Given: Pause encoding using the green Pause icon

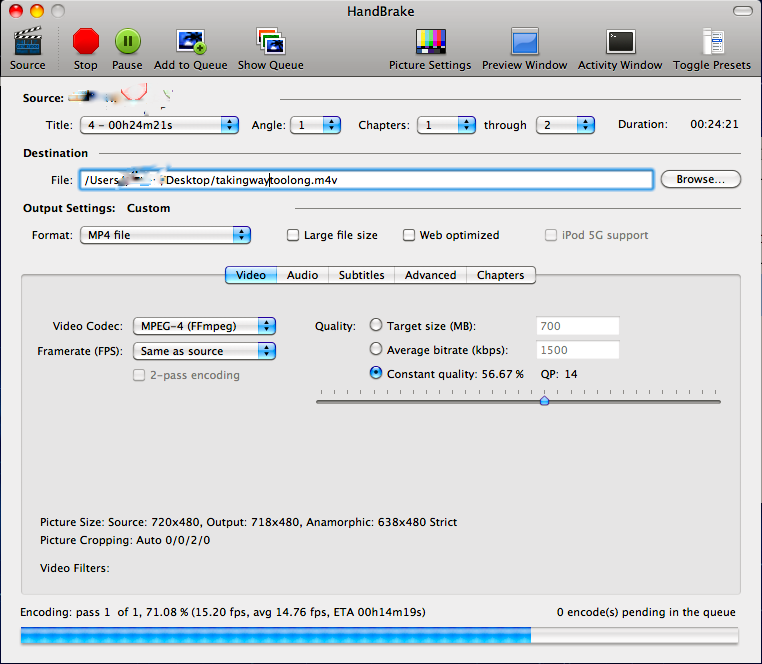Looking at the screenshot, I should (x=127, y=41).
